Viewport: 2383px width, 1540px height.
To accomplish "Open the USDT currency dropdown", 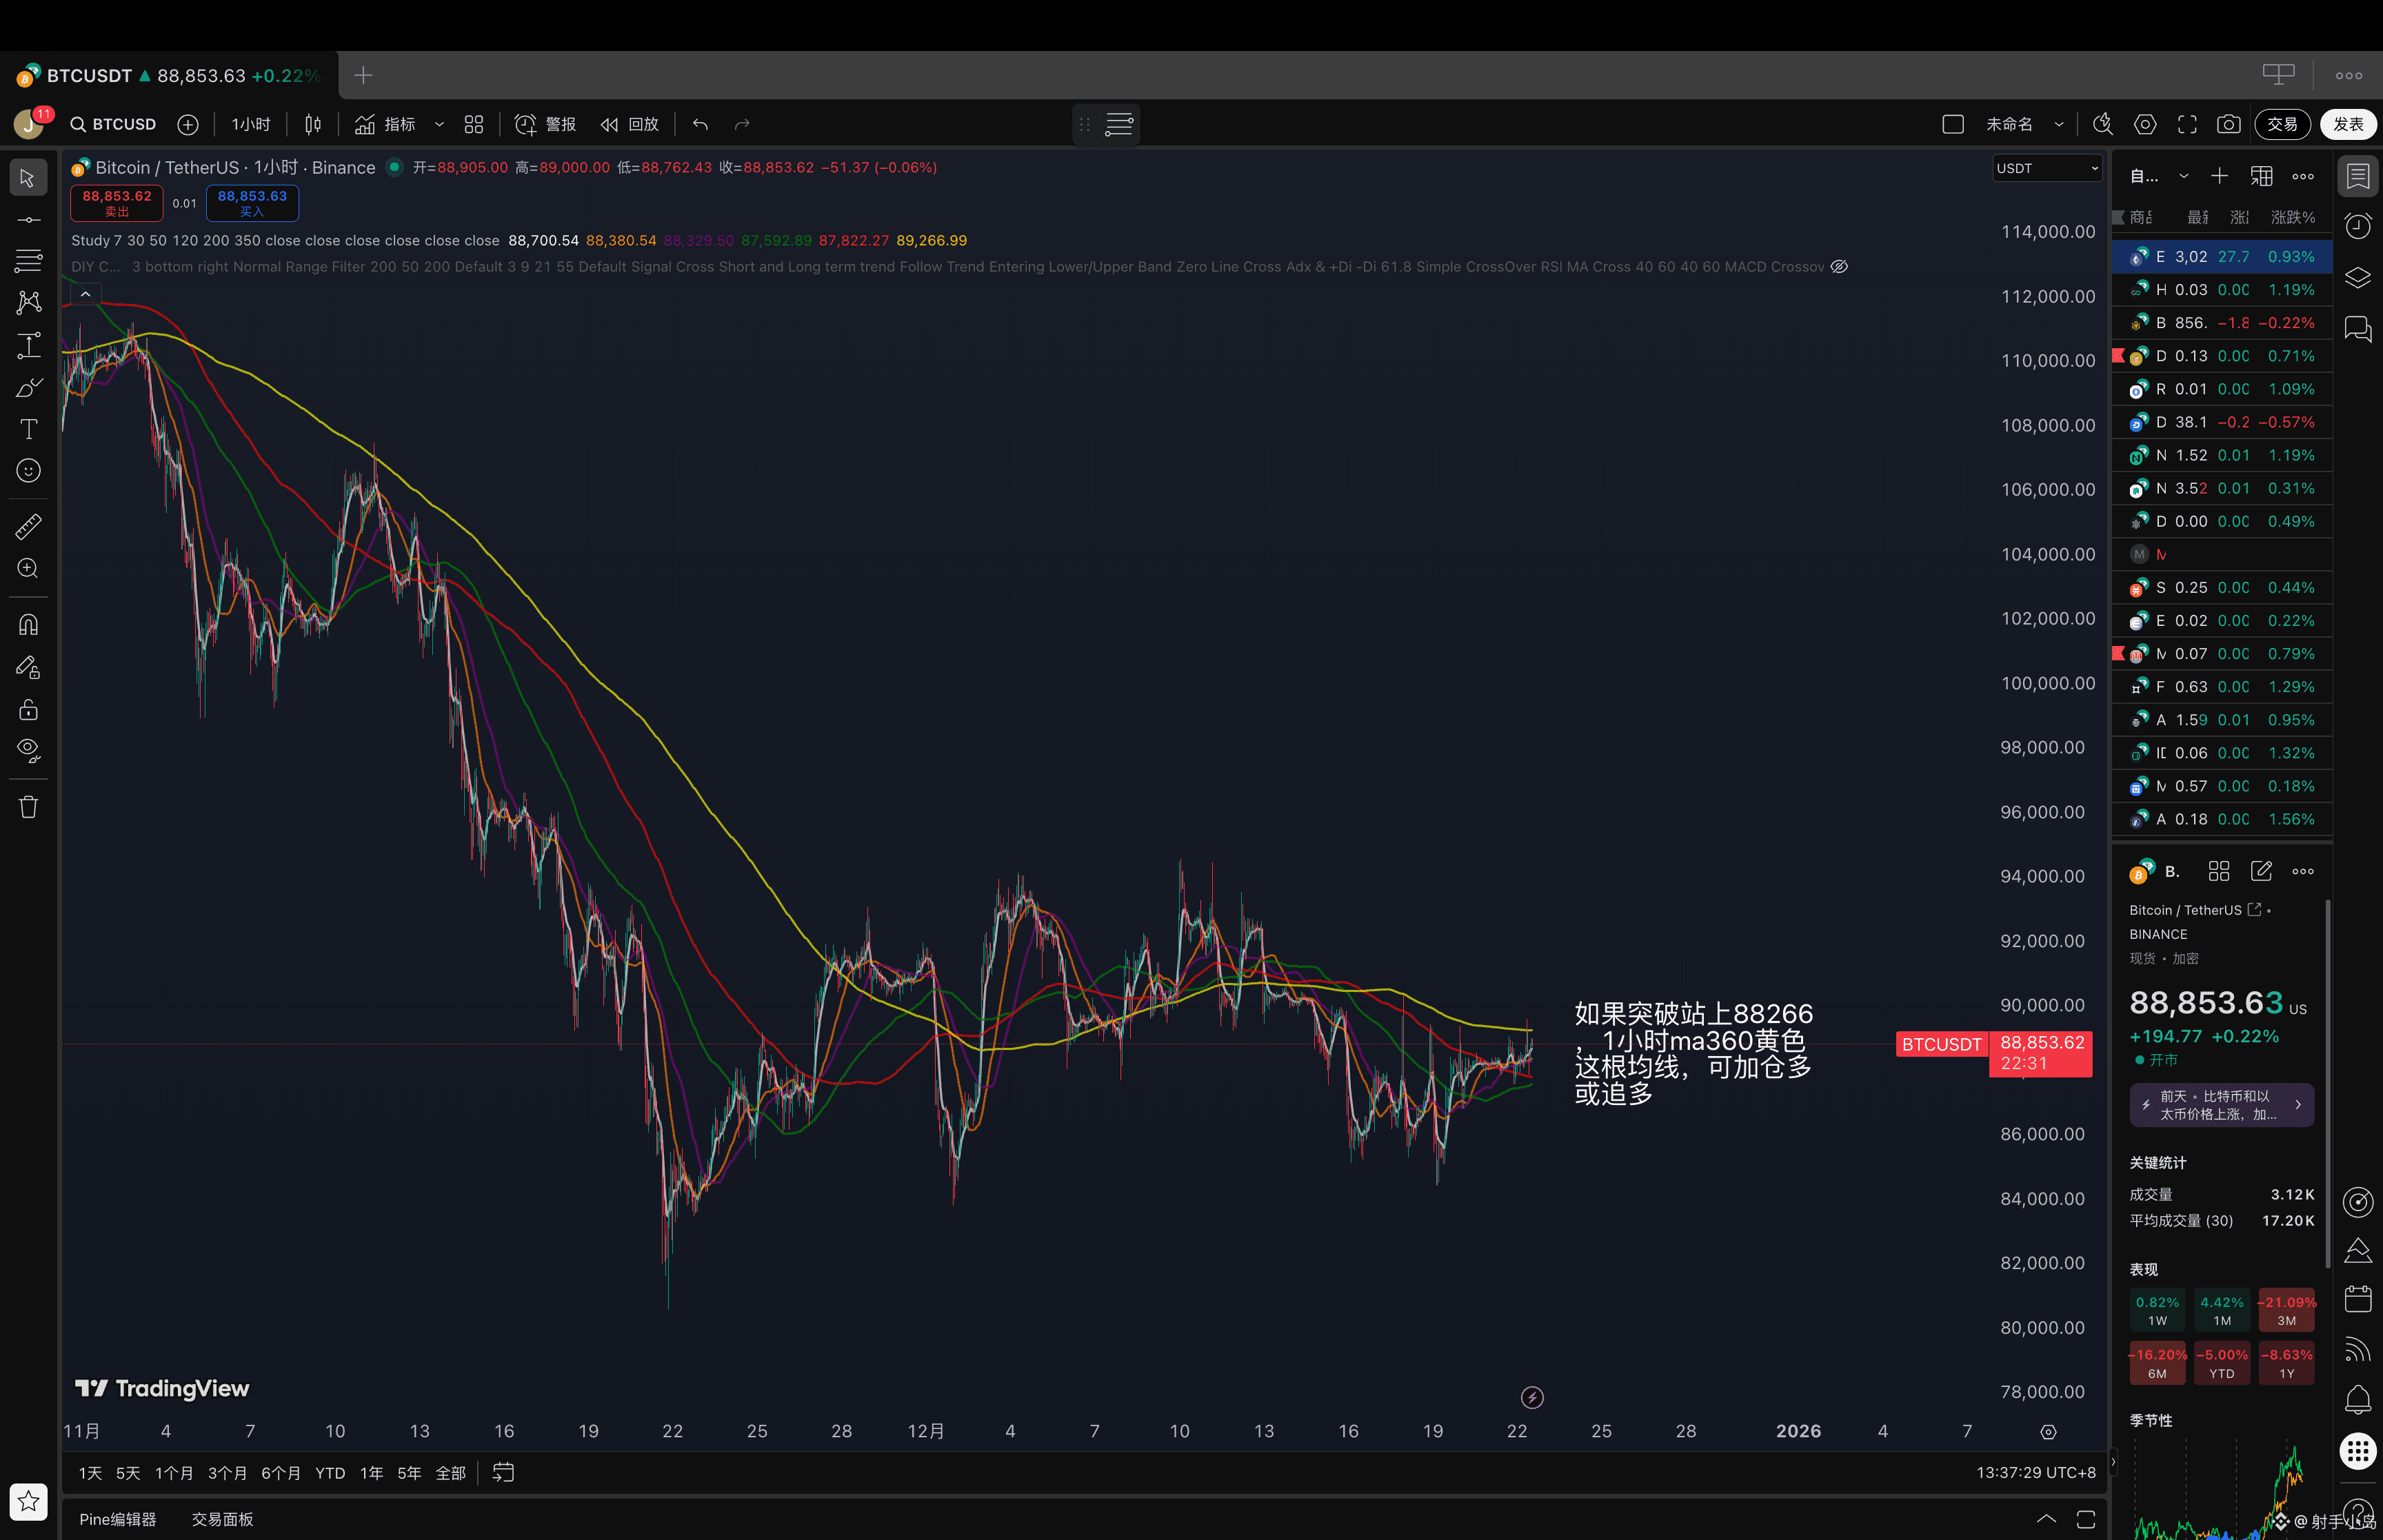I will [2046, 168].
